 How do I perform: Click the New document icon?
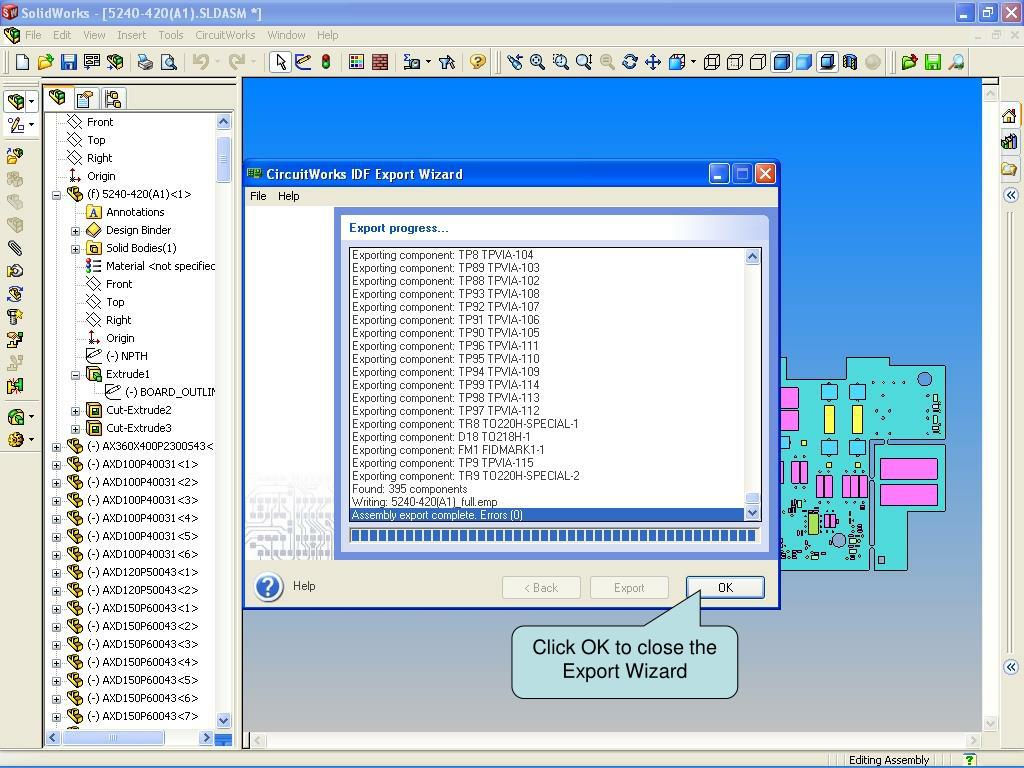(22, 62)
